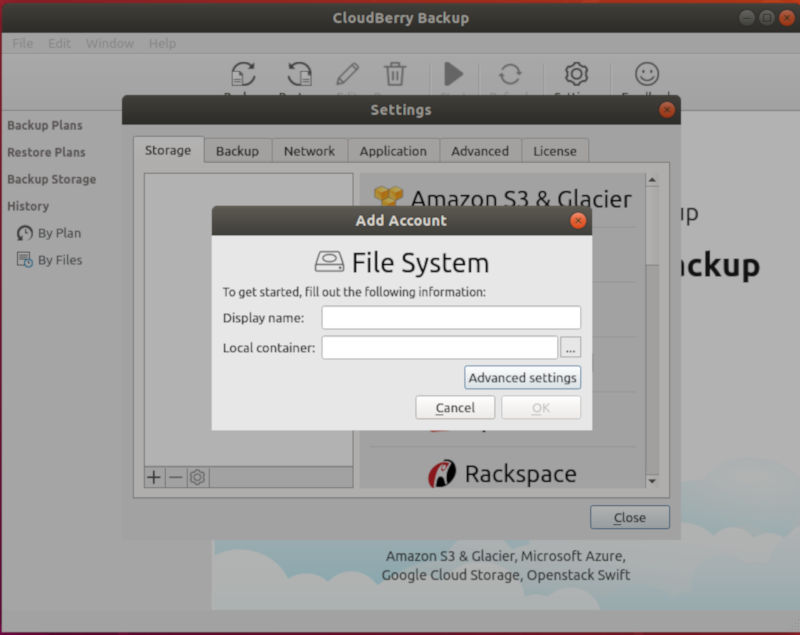Browse for a local container folder
The width and height of the screenshot is (800, 635).
(571, 347)
